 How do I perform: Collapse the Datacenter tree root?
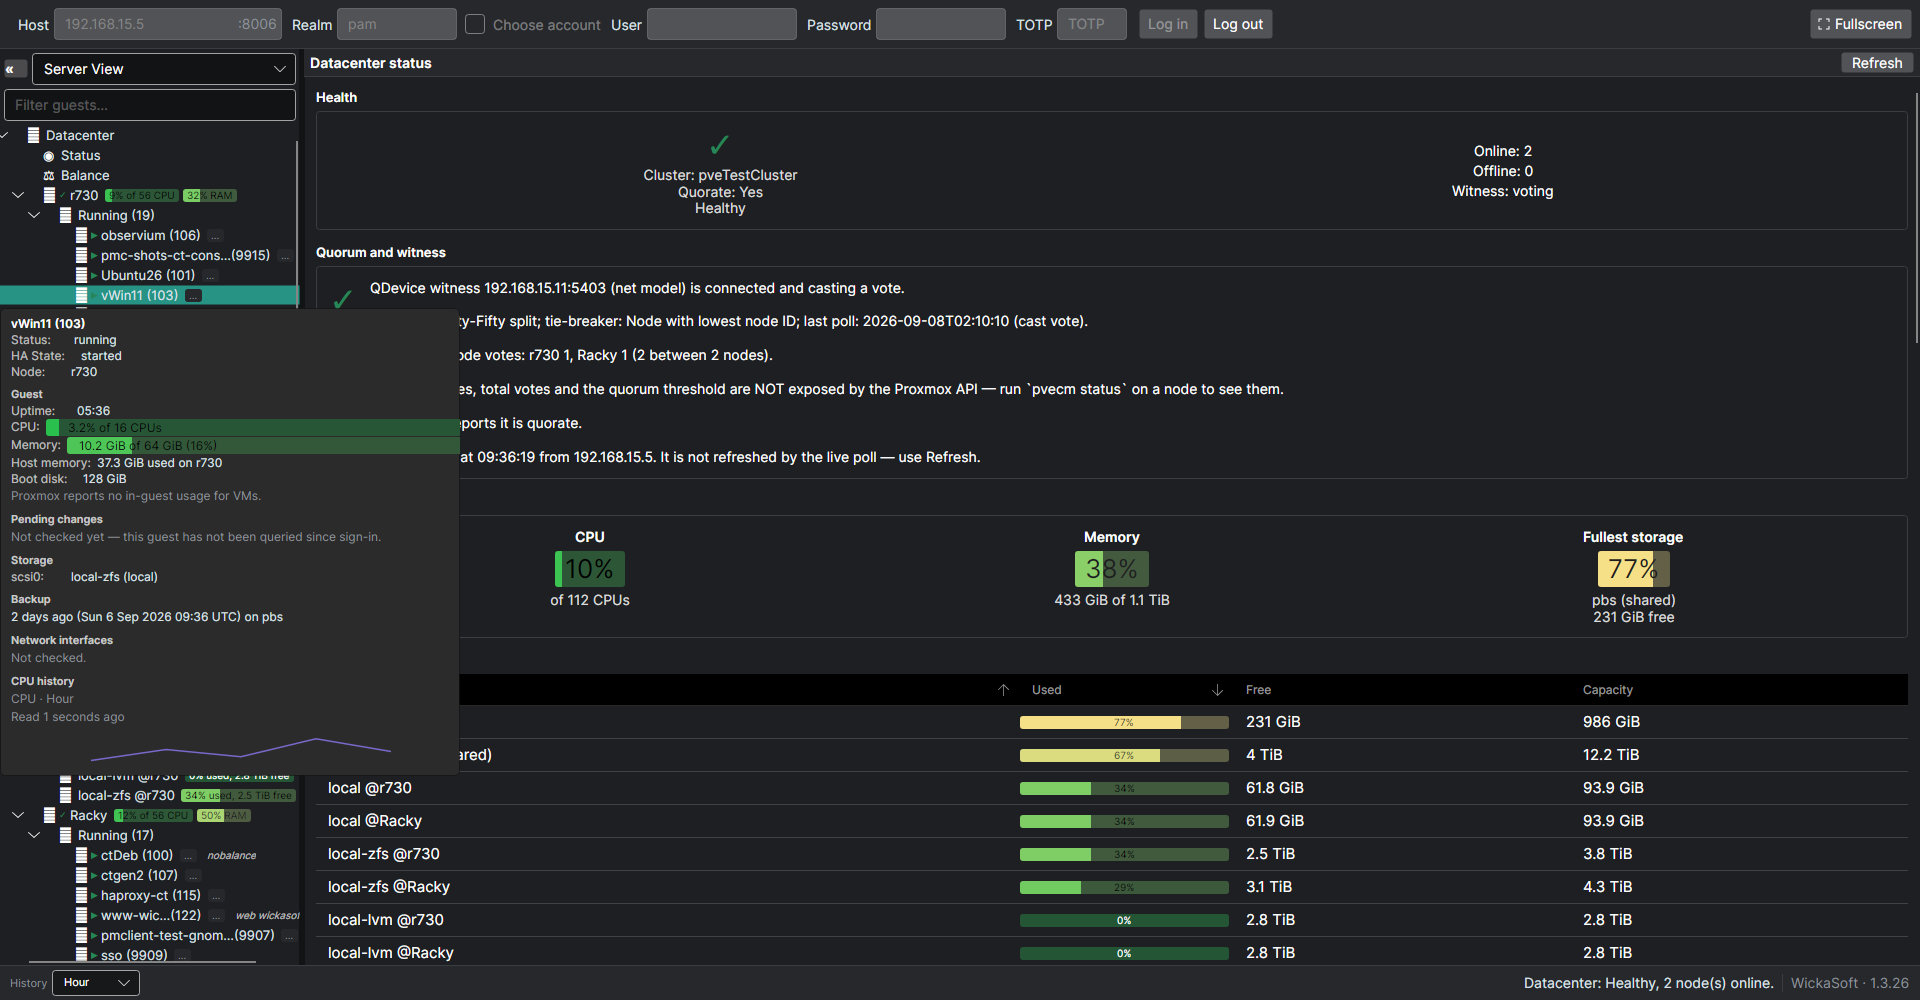pos(5,135)
